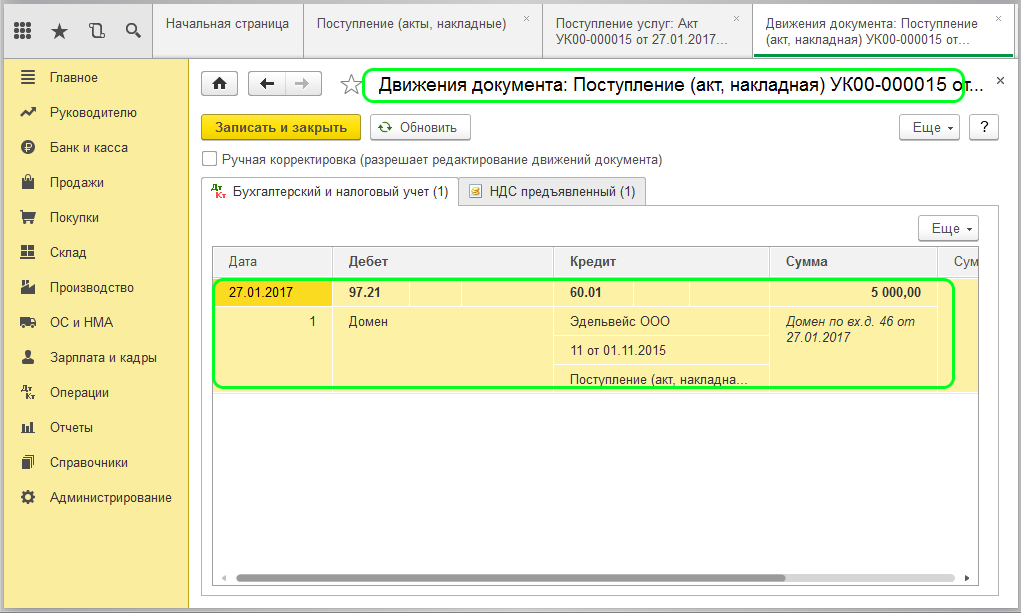The image size is (1021, 613).
Task: Click the Записать и закрыть button
Action: click(281, 127)
